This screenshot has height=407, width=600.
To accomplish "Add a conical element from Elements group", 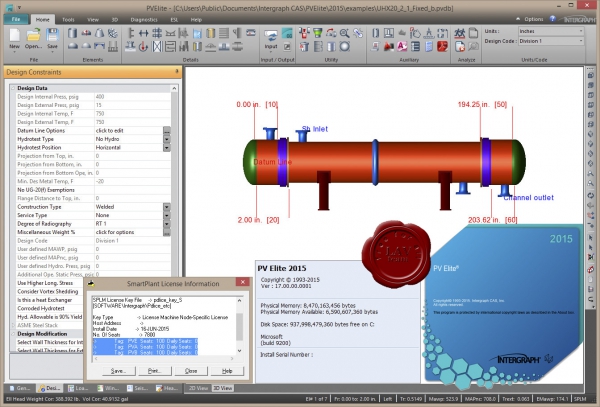I will (99, 33).
